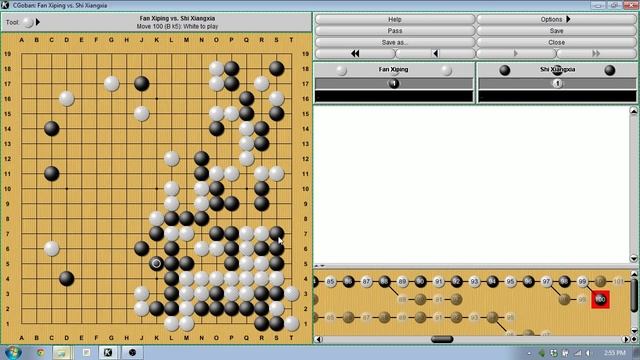Screen dimensions: 640x360
Task: Expand the Tool dropdown arrow
Action: (38, 22)
